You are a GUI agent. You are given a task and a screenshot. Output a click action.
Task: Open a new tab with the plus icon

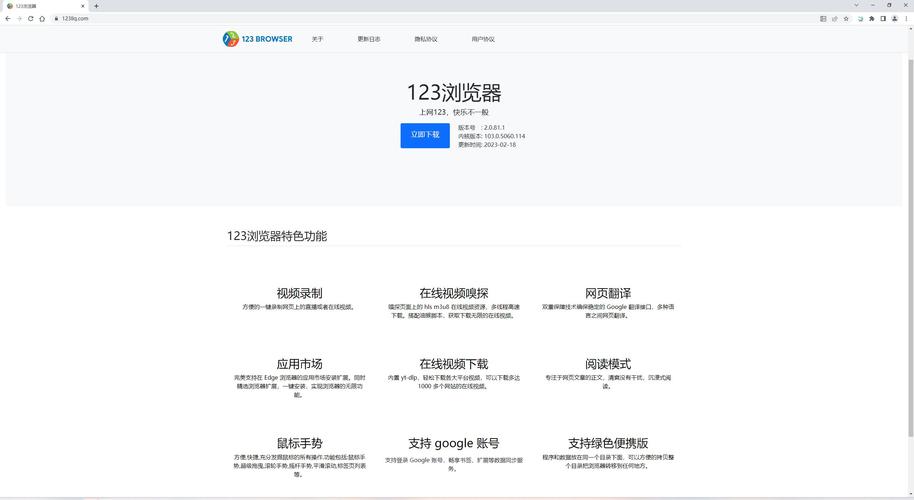click(x=96, y=6)
